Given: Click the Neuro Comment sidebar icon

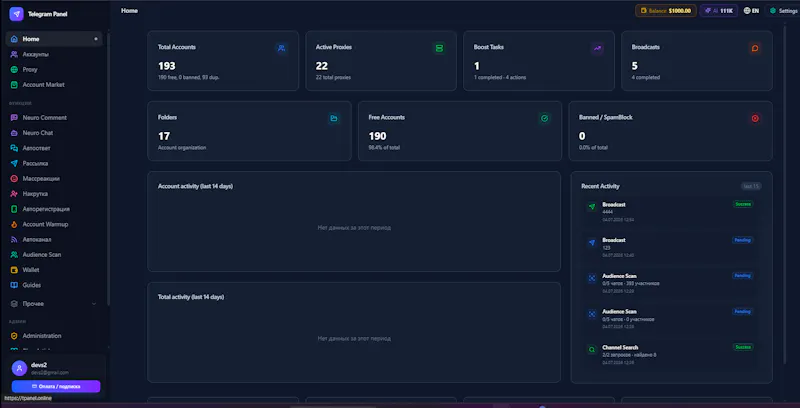Looking at the screenshot, I should (14, 117).
